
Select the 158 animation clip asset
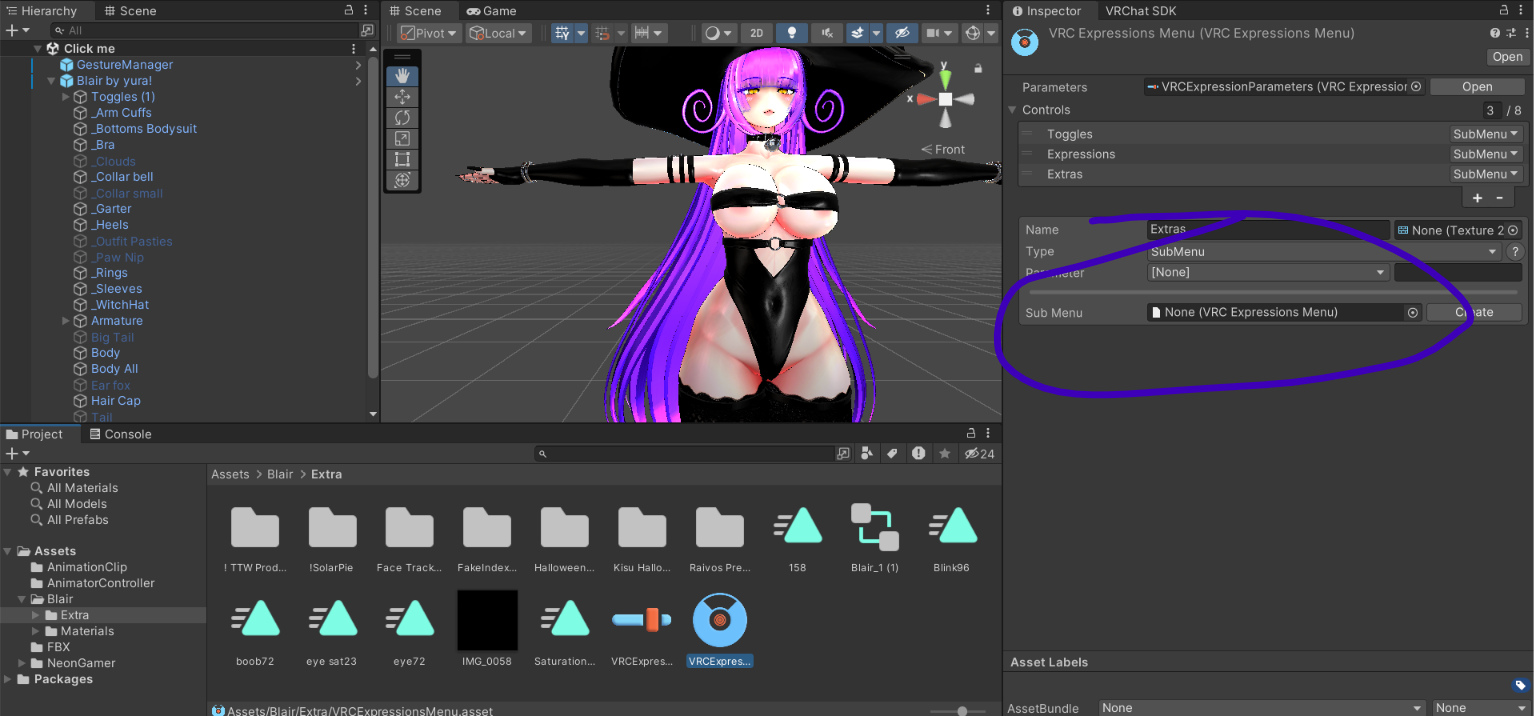(797, 539)
